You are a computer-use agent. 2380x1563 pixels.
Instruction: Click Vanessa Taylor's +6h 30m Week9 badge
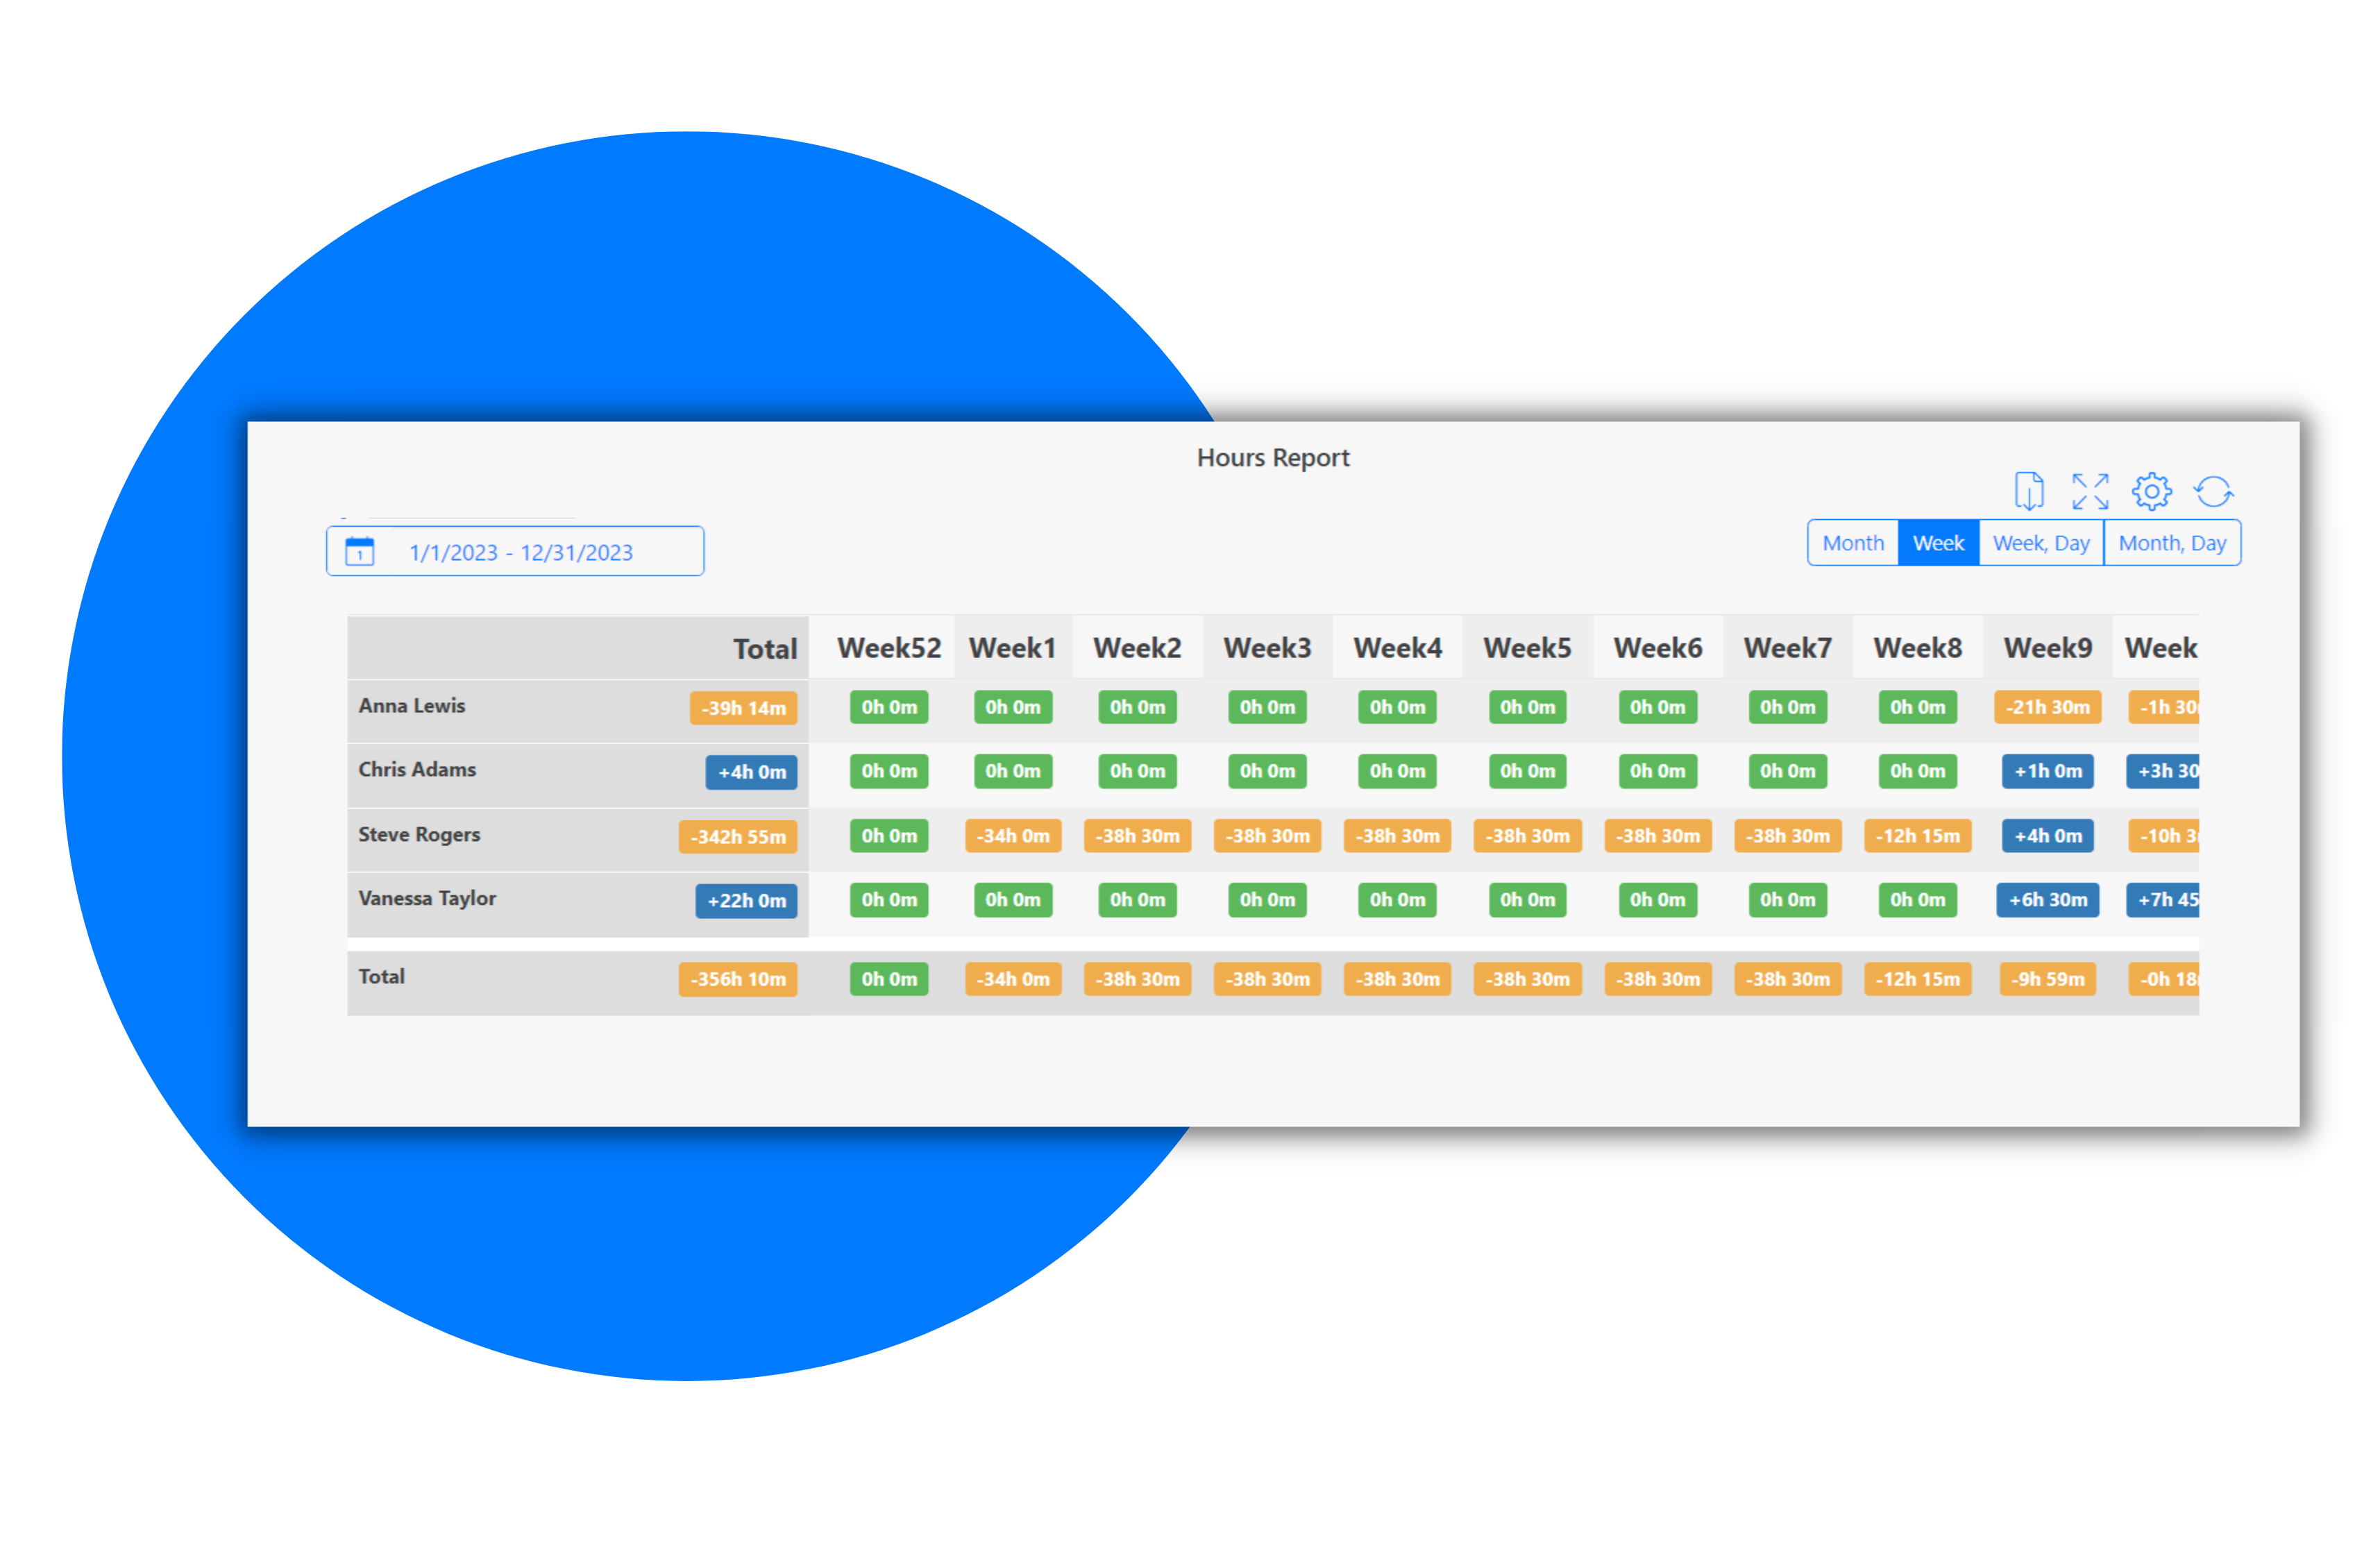click(2047, 900)
